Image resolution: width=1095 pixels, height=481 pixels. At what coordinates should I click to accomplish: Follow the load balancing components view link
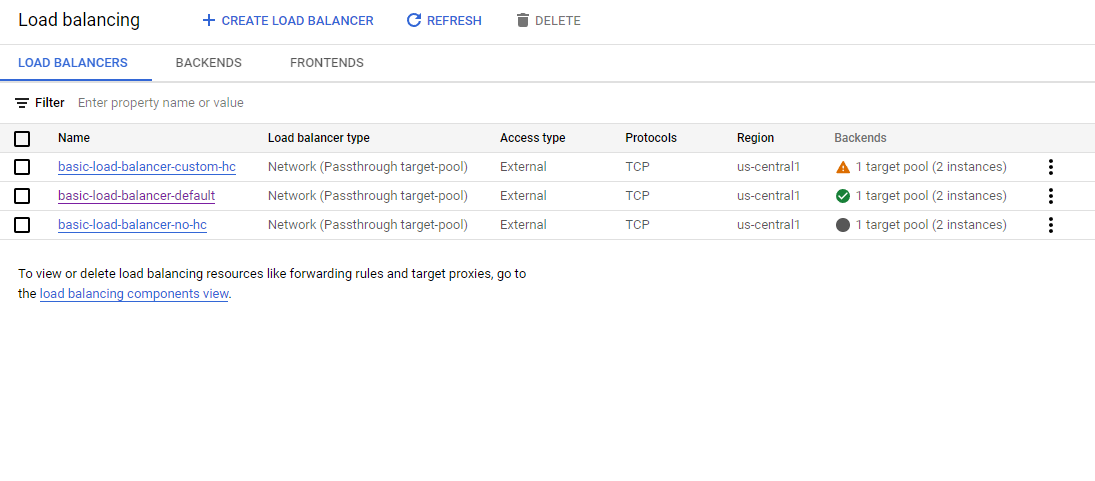134,294
